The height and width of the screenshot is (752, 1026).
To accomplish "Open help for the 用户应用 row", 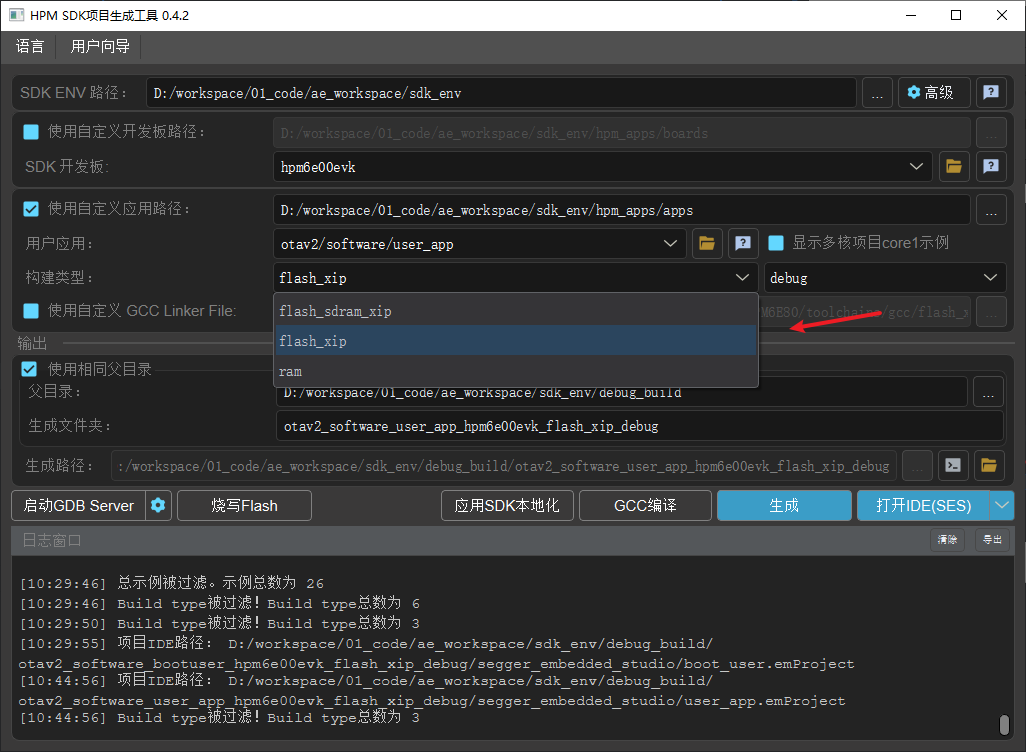I will [x=743, y=243].
